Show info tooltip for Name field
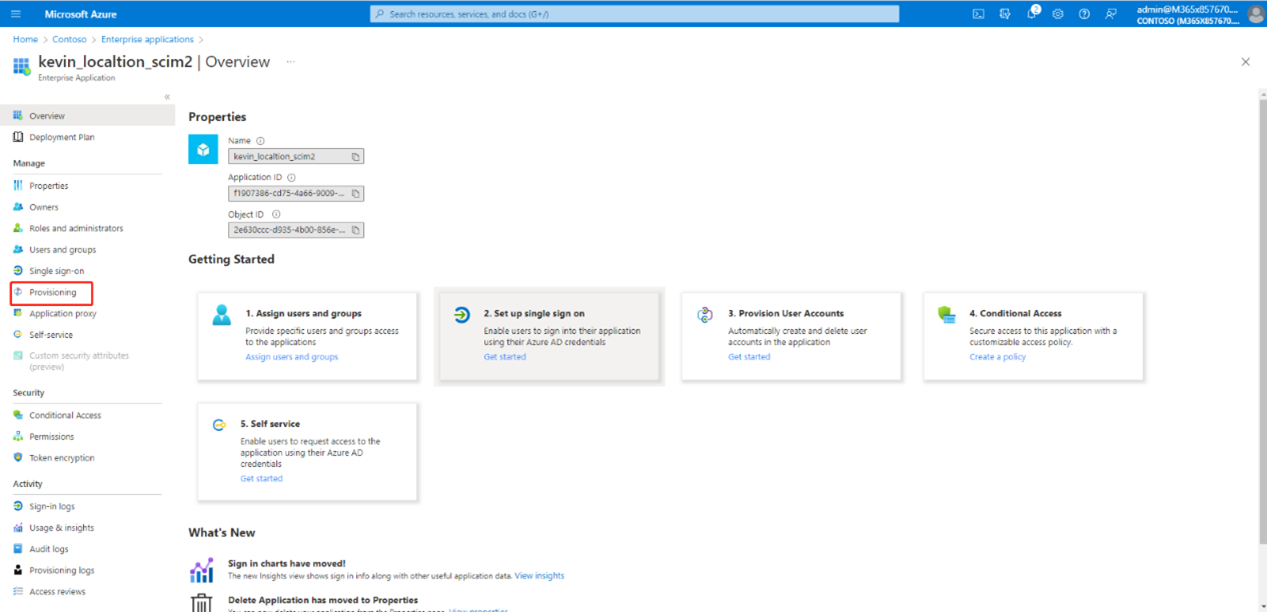This screenshot has height=612, width=1267. (260, 141)
